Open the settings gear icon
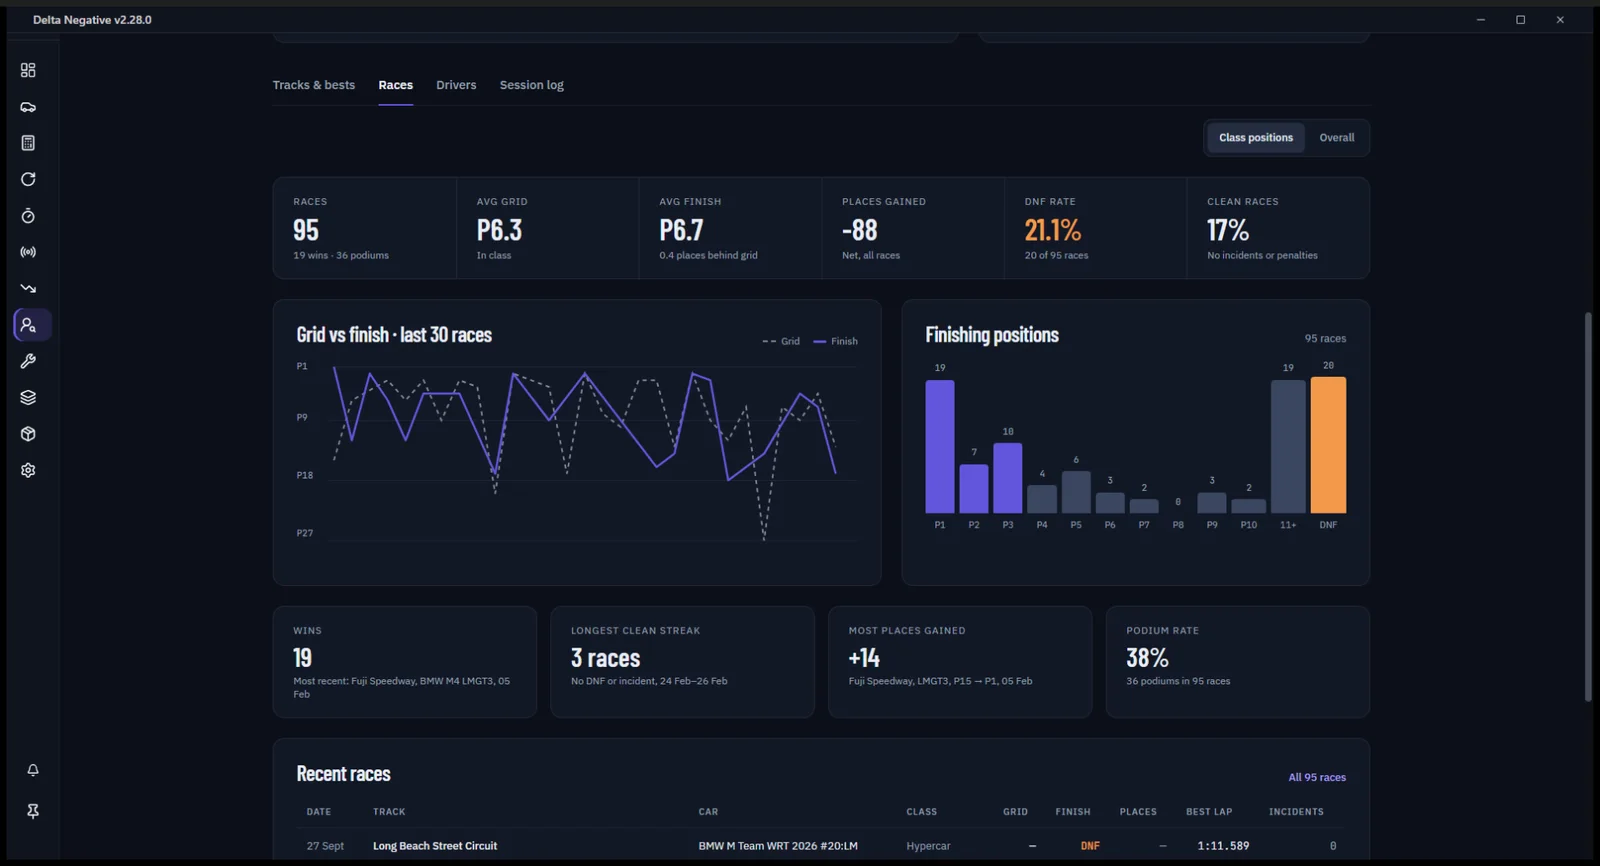Screen dimensions: 1600x866 28,470
